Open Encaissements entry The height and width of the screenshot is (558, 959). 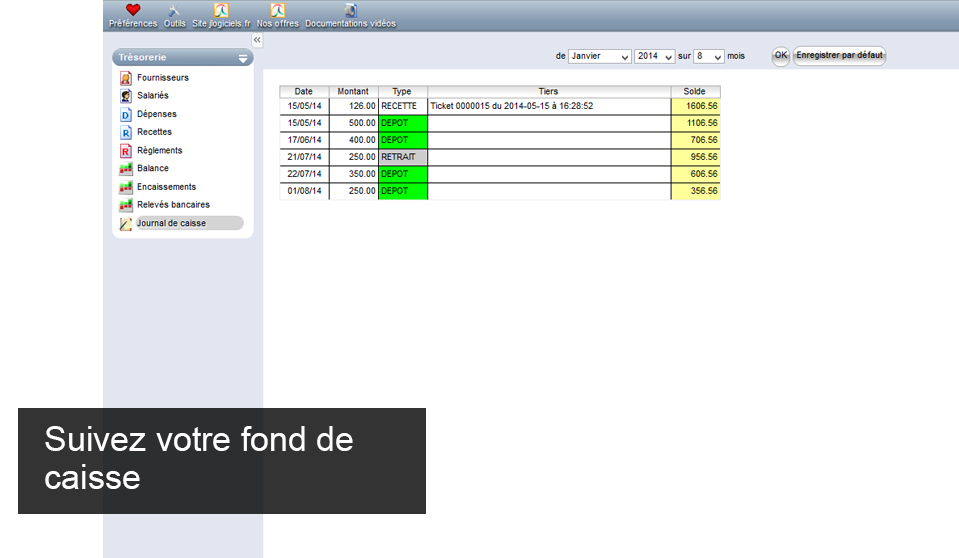[x=166, y=187]
